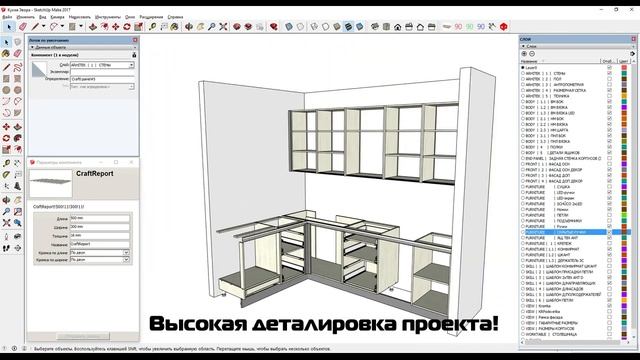Toggle visibility of BODY 4 ПОЛКИ layer
This screenshot has width=640, height=360.
609,147
